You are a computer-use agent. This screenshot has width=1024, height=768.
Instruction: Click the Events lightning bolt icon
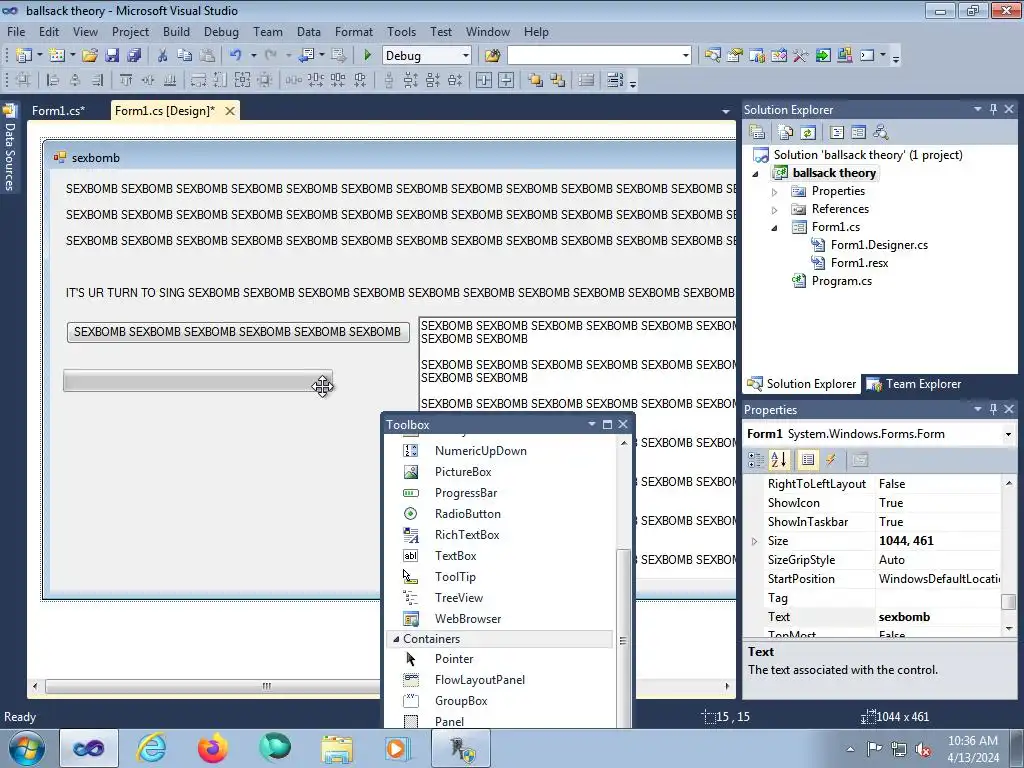click(831, 460)
